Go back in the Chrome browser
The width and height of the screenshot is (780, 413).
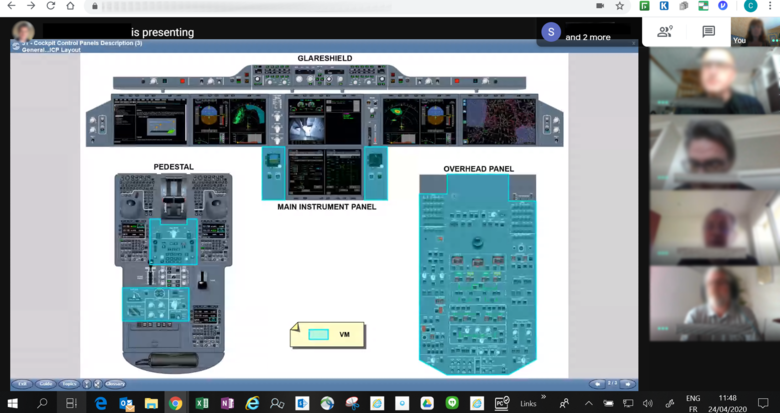[11, 6]
